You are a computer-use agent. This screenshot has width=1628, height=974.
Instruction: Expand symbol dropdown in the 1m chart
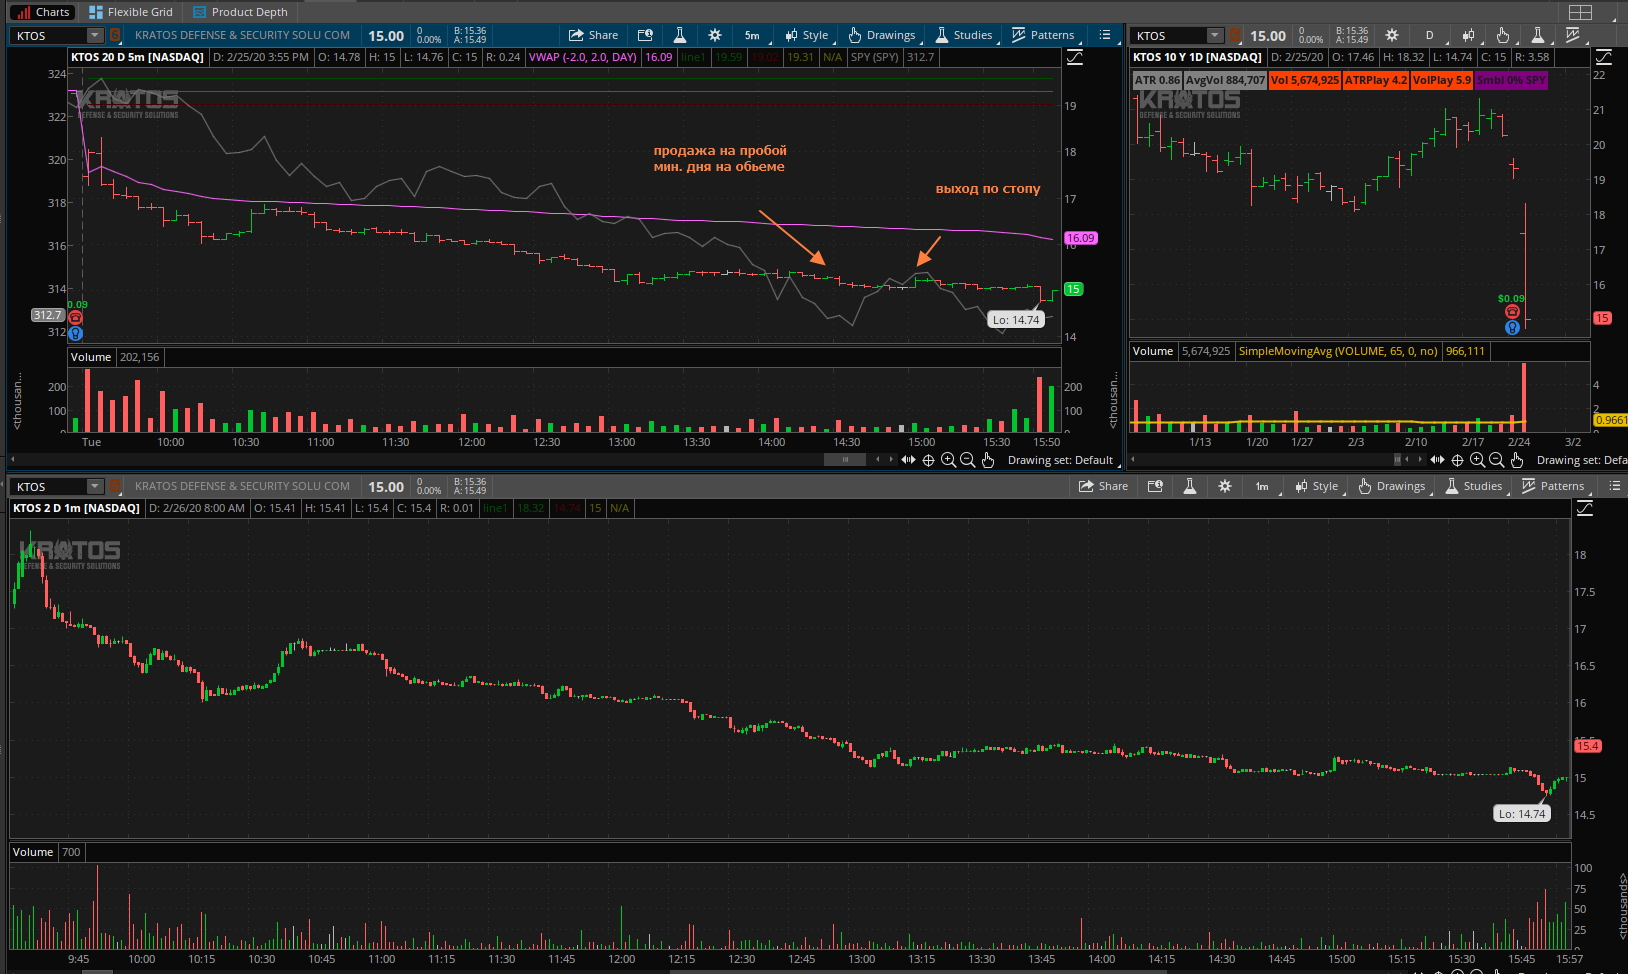tap(95, 486)
